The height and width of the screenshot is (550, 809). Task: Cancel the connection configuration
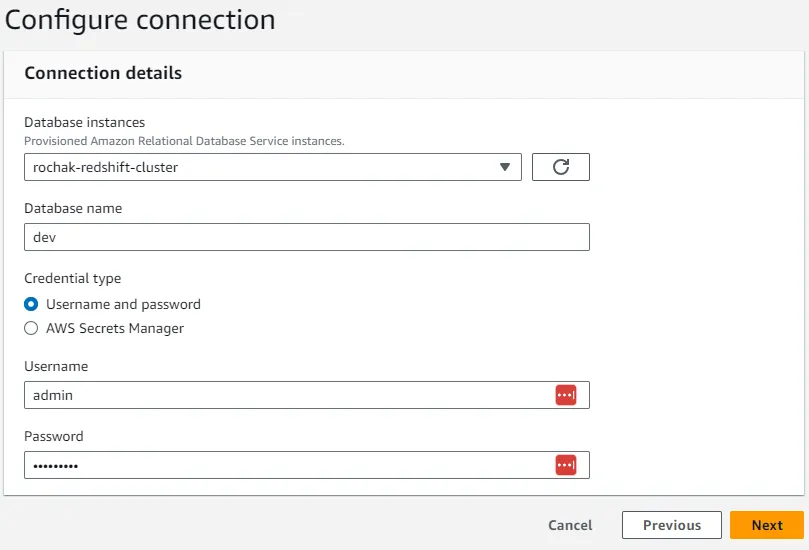pos(570,525)
